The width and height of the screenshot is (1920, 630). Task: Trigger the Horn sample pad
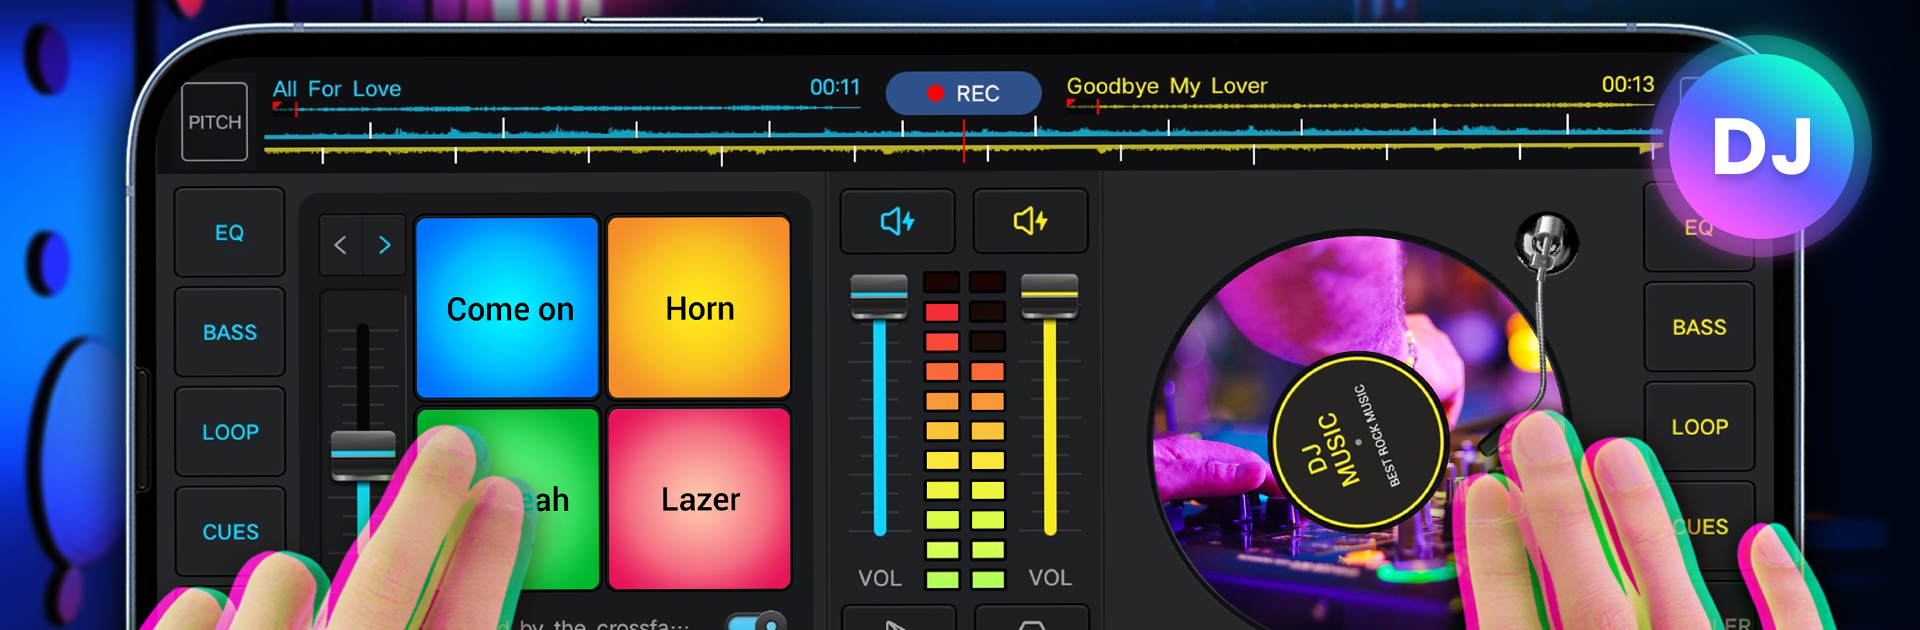(x=699, y=308)
